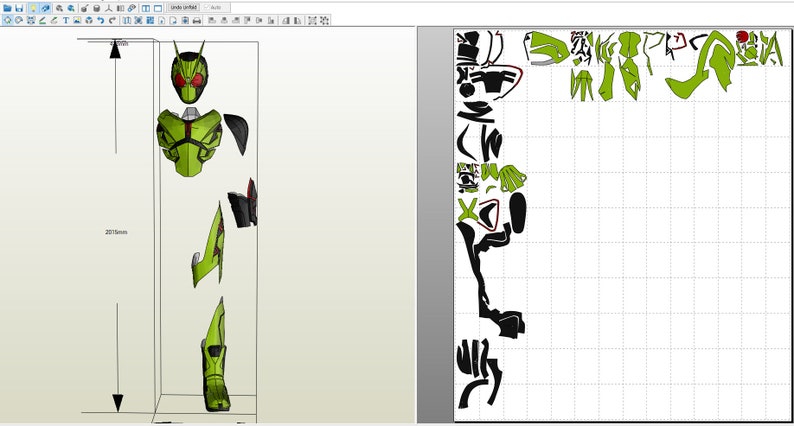The width and height of the screenshot is (794, 426).
Task: Click the chain link icon in toolbar
Action: click(x=132, y=8)
